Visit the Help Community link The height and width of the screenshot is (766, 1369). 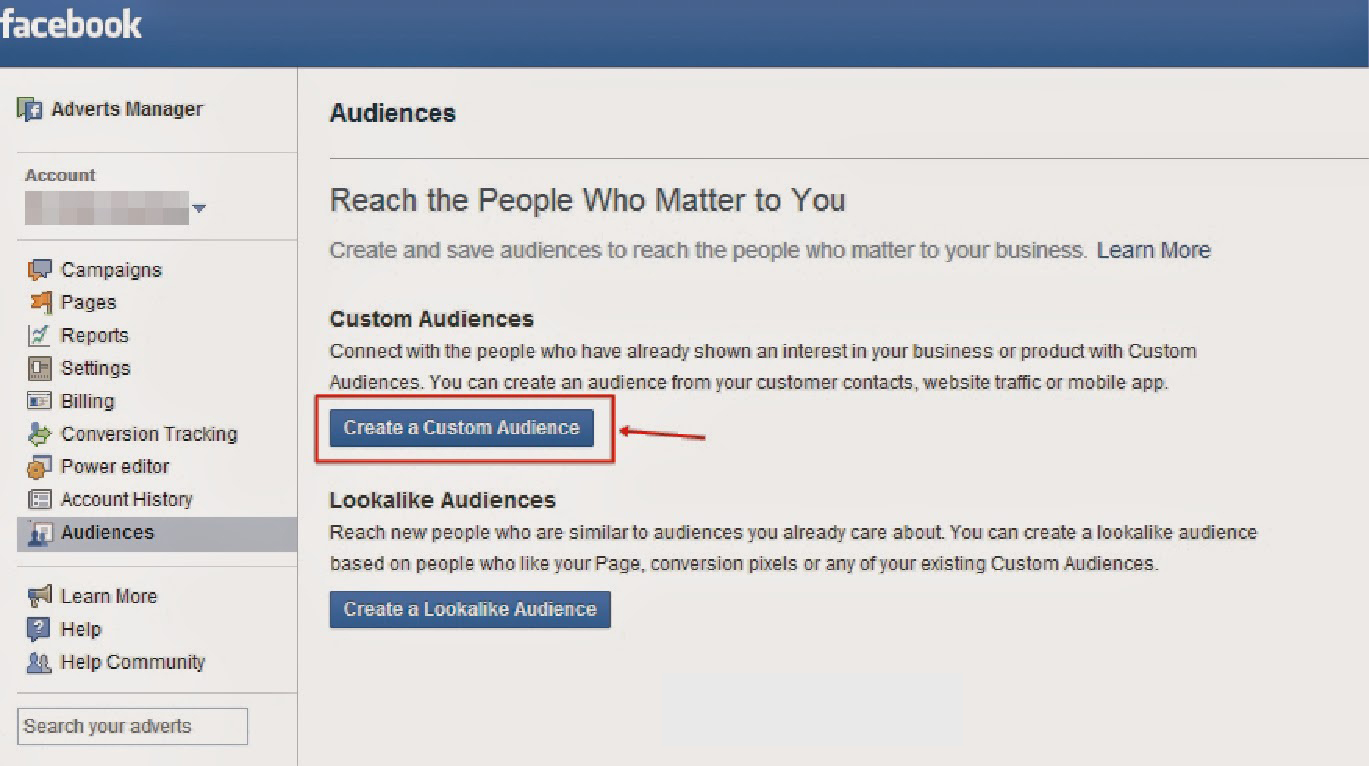click(133, 662)
